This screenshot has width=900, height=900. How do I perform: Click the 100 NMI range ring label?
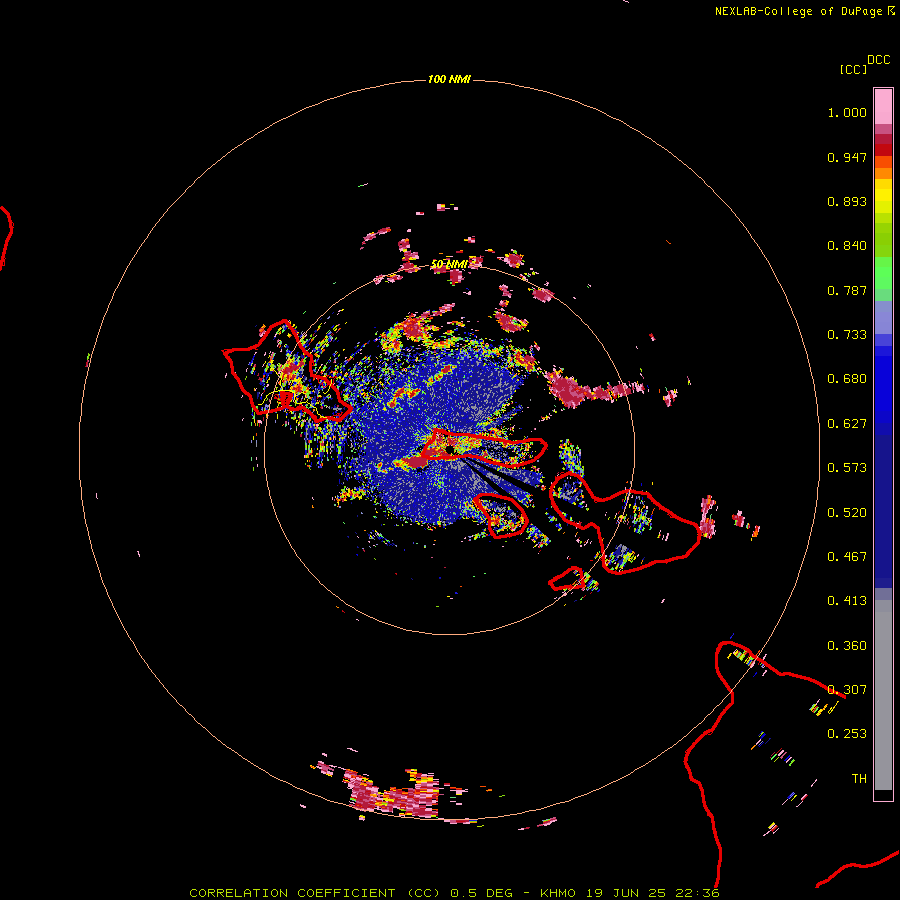449,79
